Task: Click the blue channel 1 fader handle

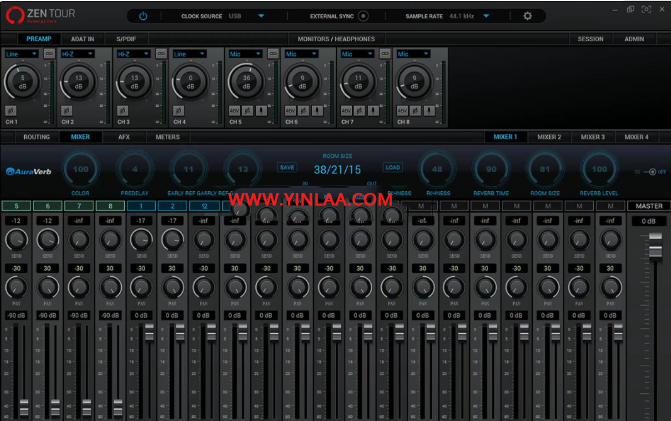Action: pos(149,332)
